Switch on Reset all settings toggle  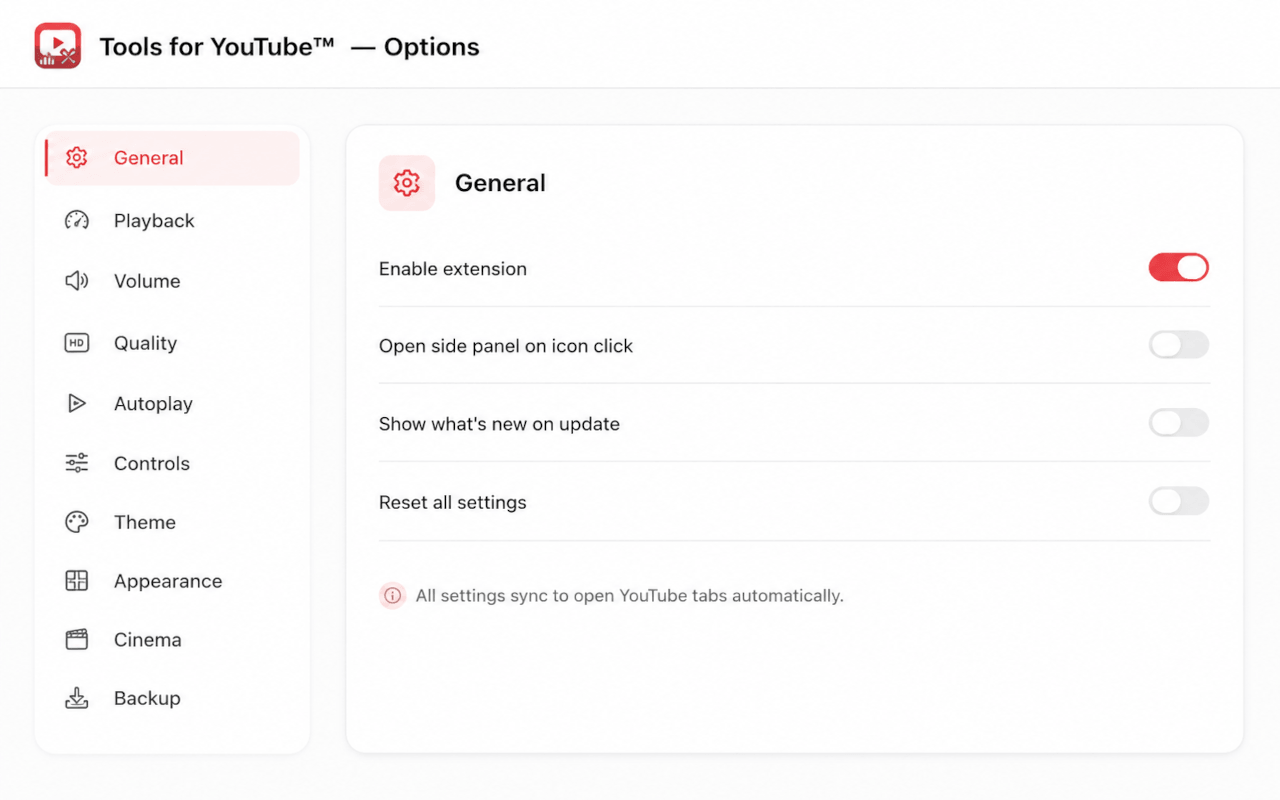click(x=1179, y=501)
